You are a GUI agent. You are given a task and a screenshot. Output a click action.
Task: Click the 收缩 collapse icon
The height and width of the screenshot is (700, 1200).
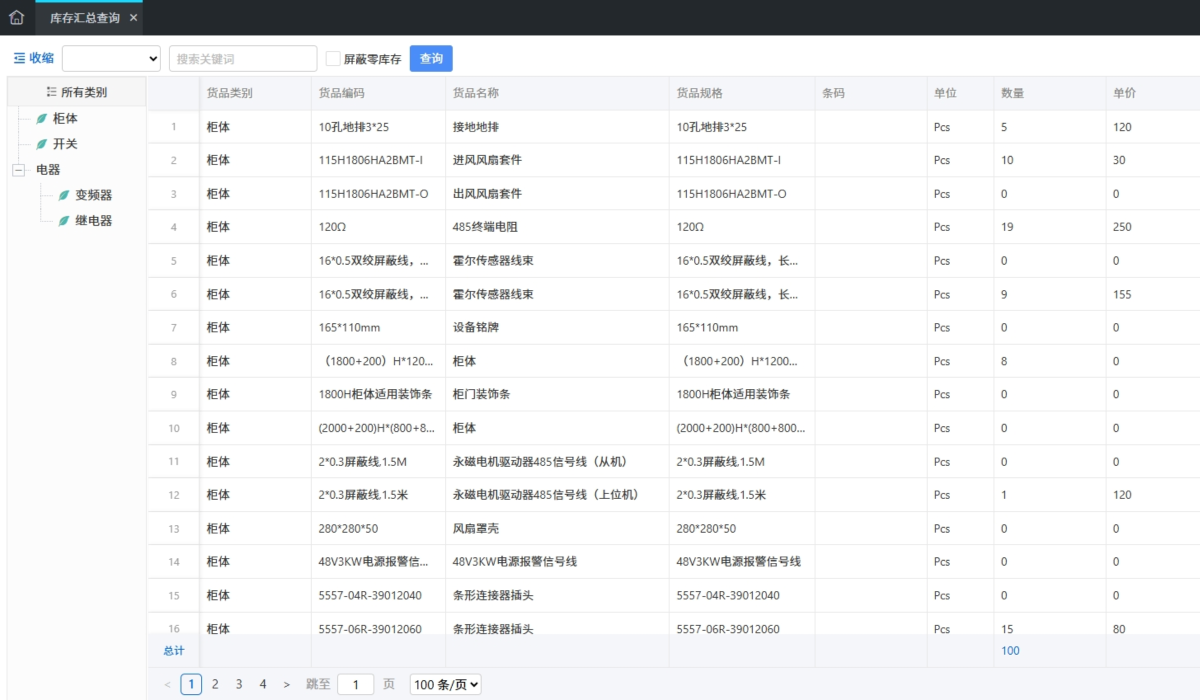(x=19, y=59)
